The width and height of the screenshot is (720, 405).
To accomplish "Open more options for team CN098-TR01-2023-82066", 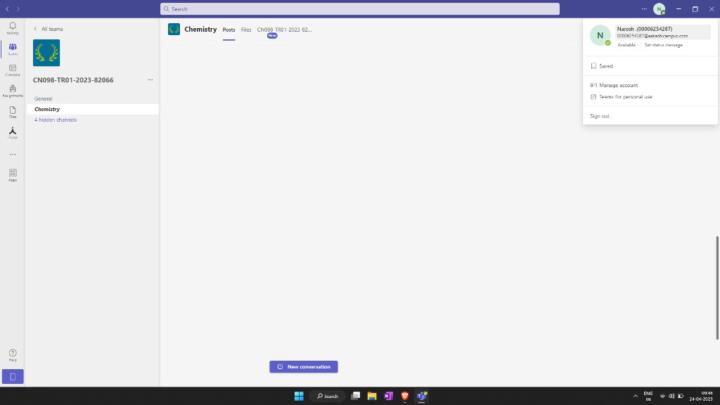I will tap(150, 80).
